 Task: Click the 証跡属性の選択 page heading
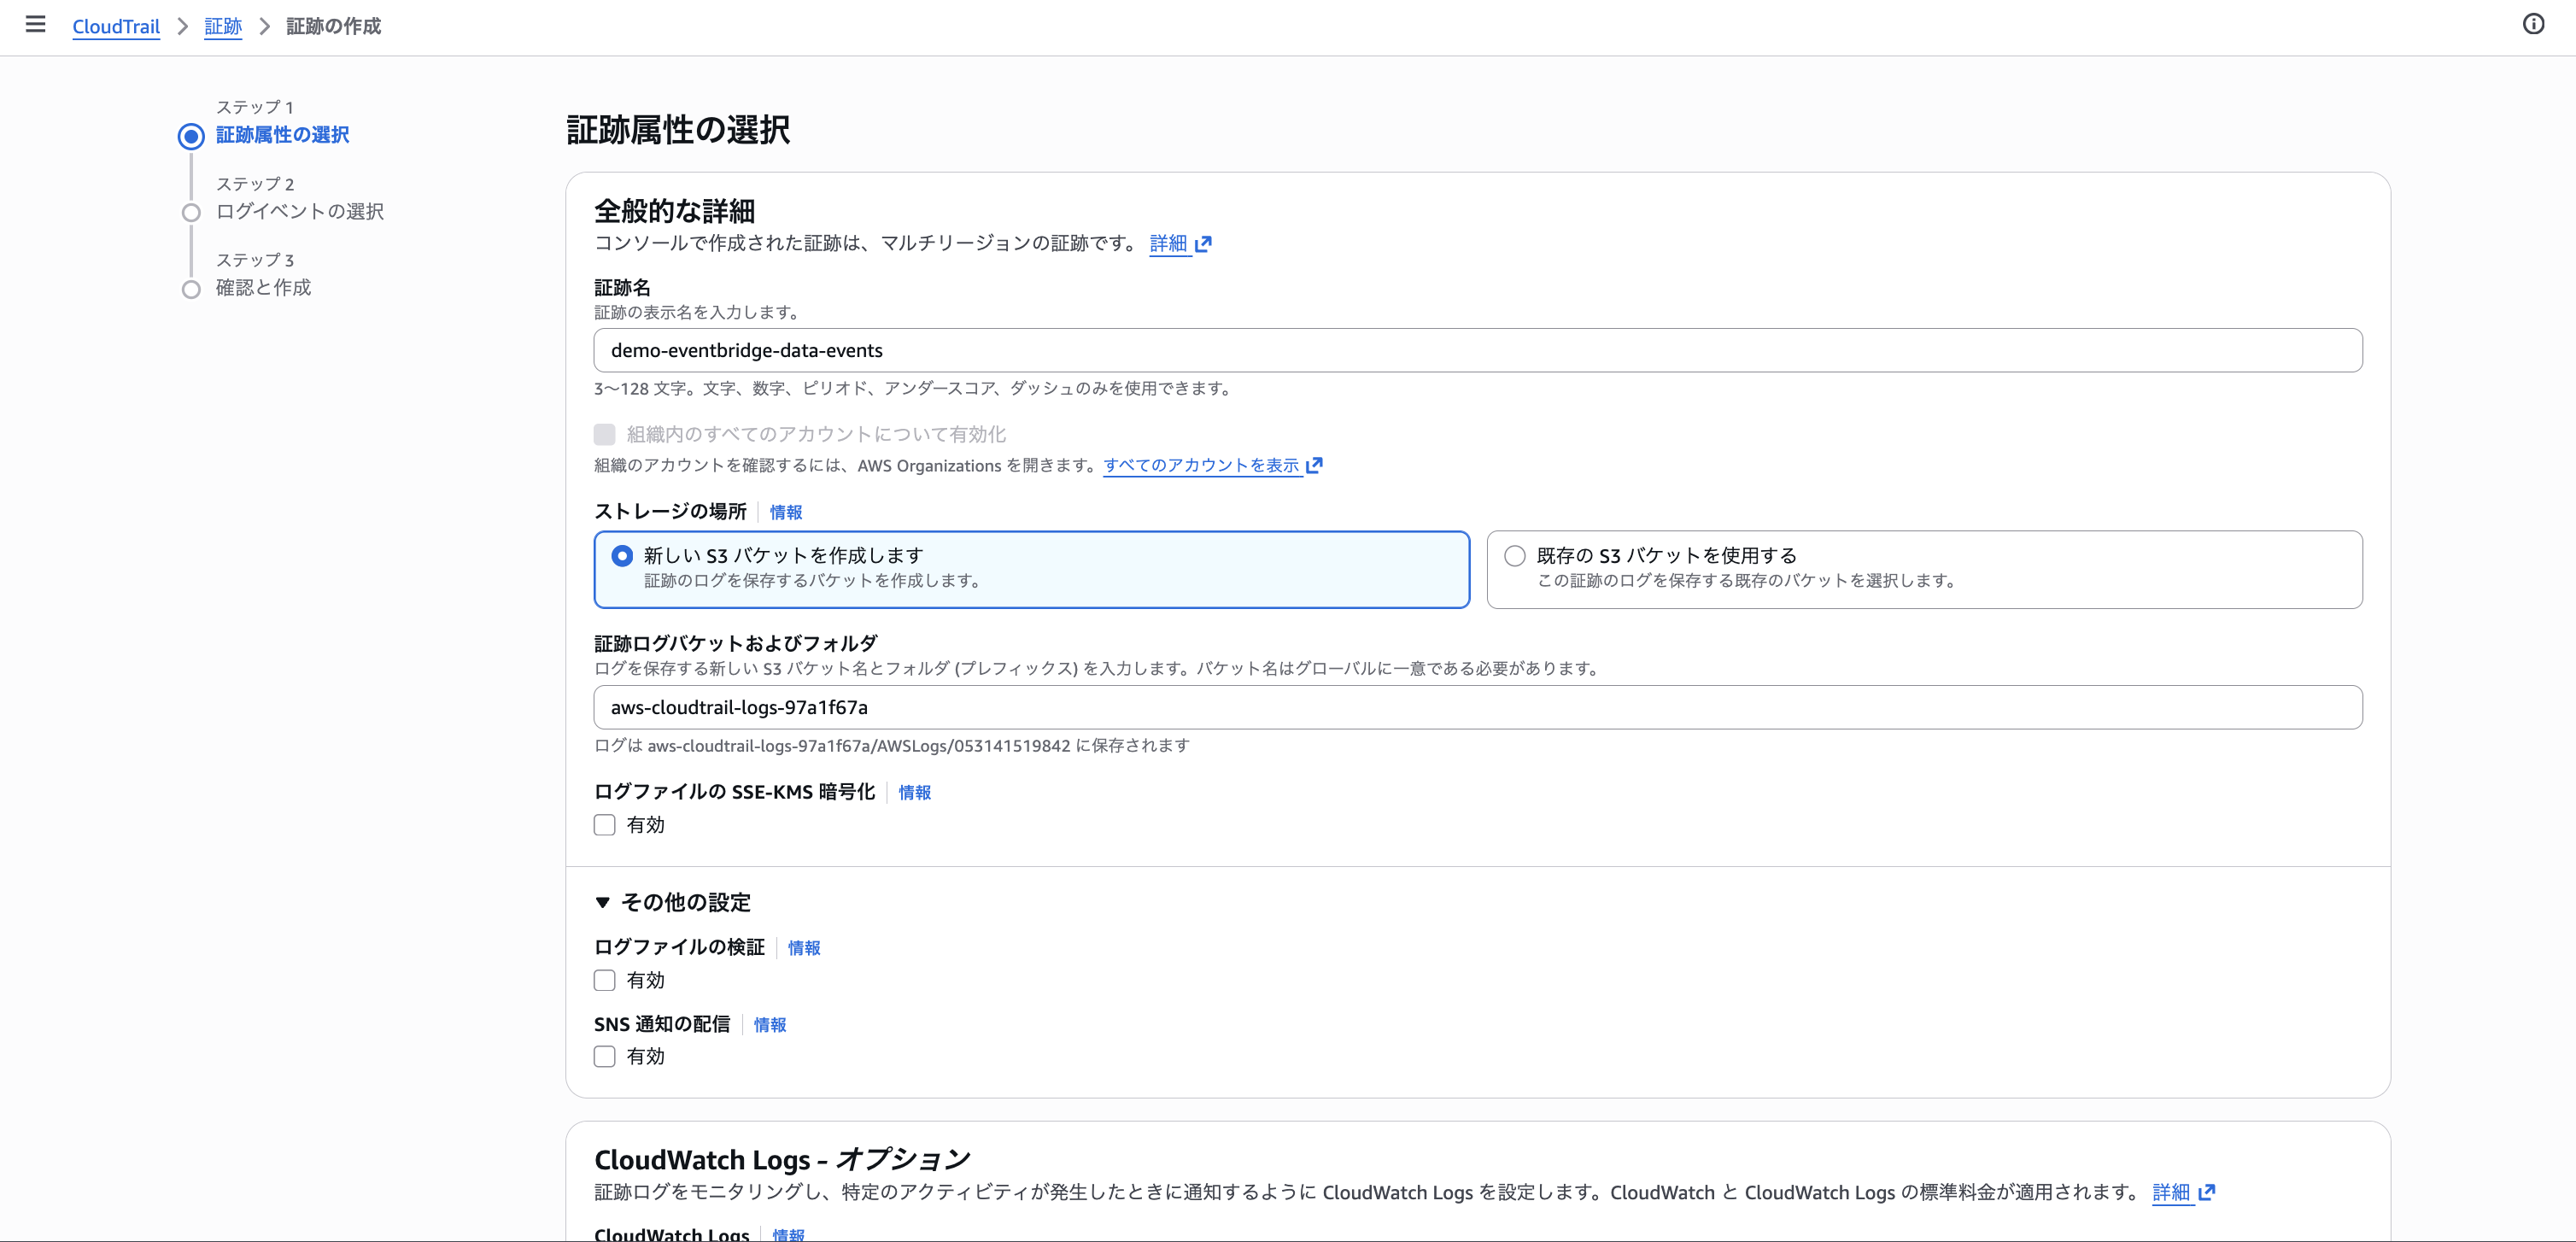[678, 130]
